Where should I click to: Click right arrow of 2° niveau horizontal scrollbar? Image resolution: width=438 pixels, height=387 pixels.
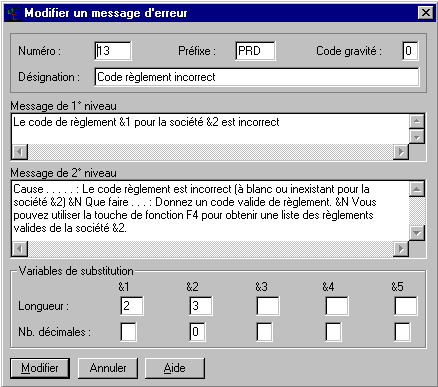point(401,249)
